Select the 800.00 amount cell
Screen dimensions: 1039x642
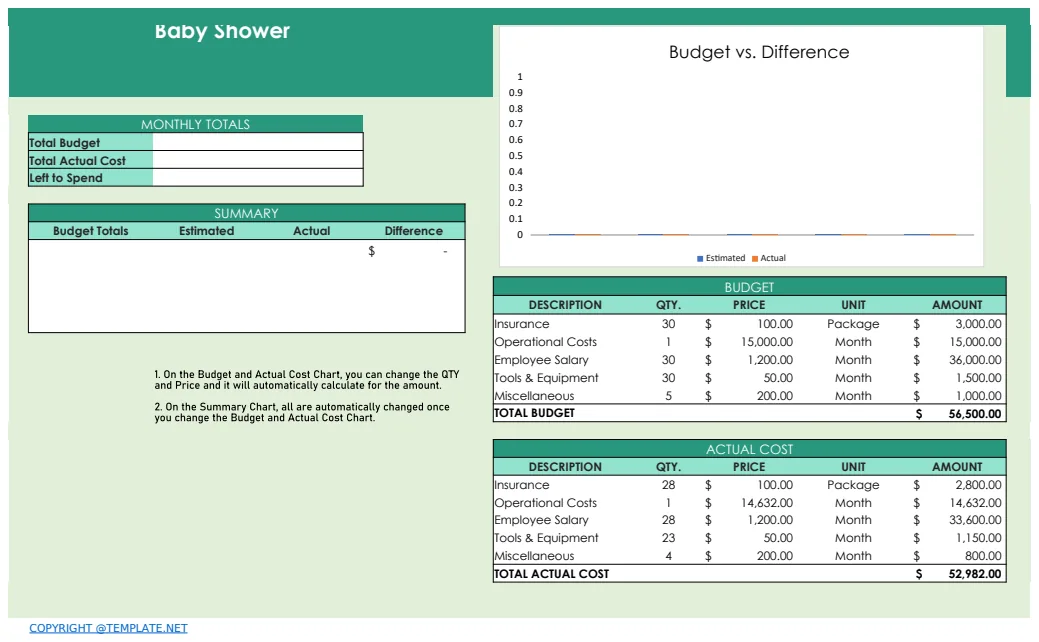(x=983, y=556)
